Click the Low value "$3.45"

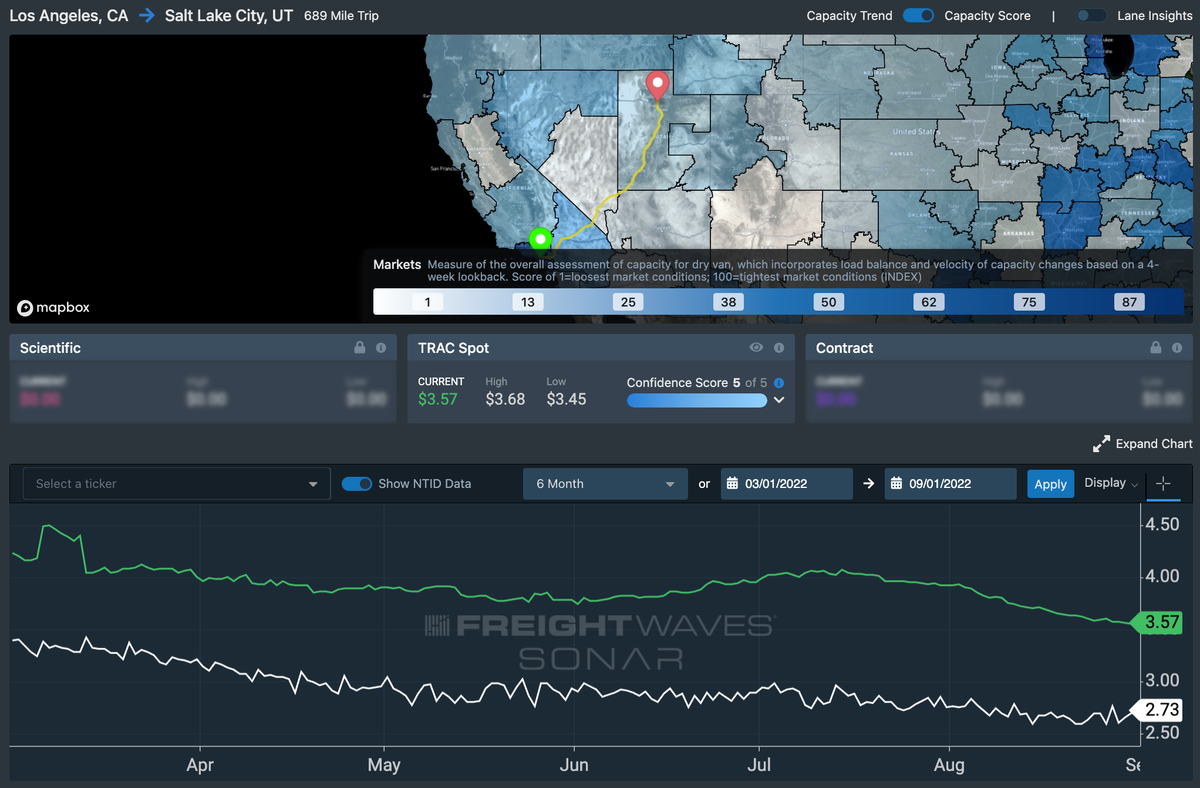(566, 399)
